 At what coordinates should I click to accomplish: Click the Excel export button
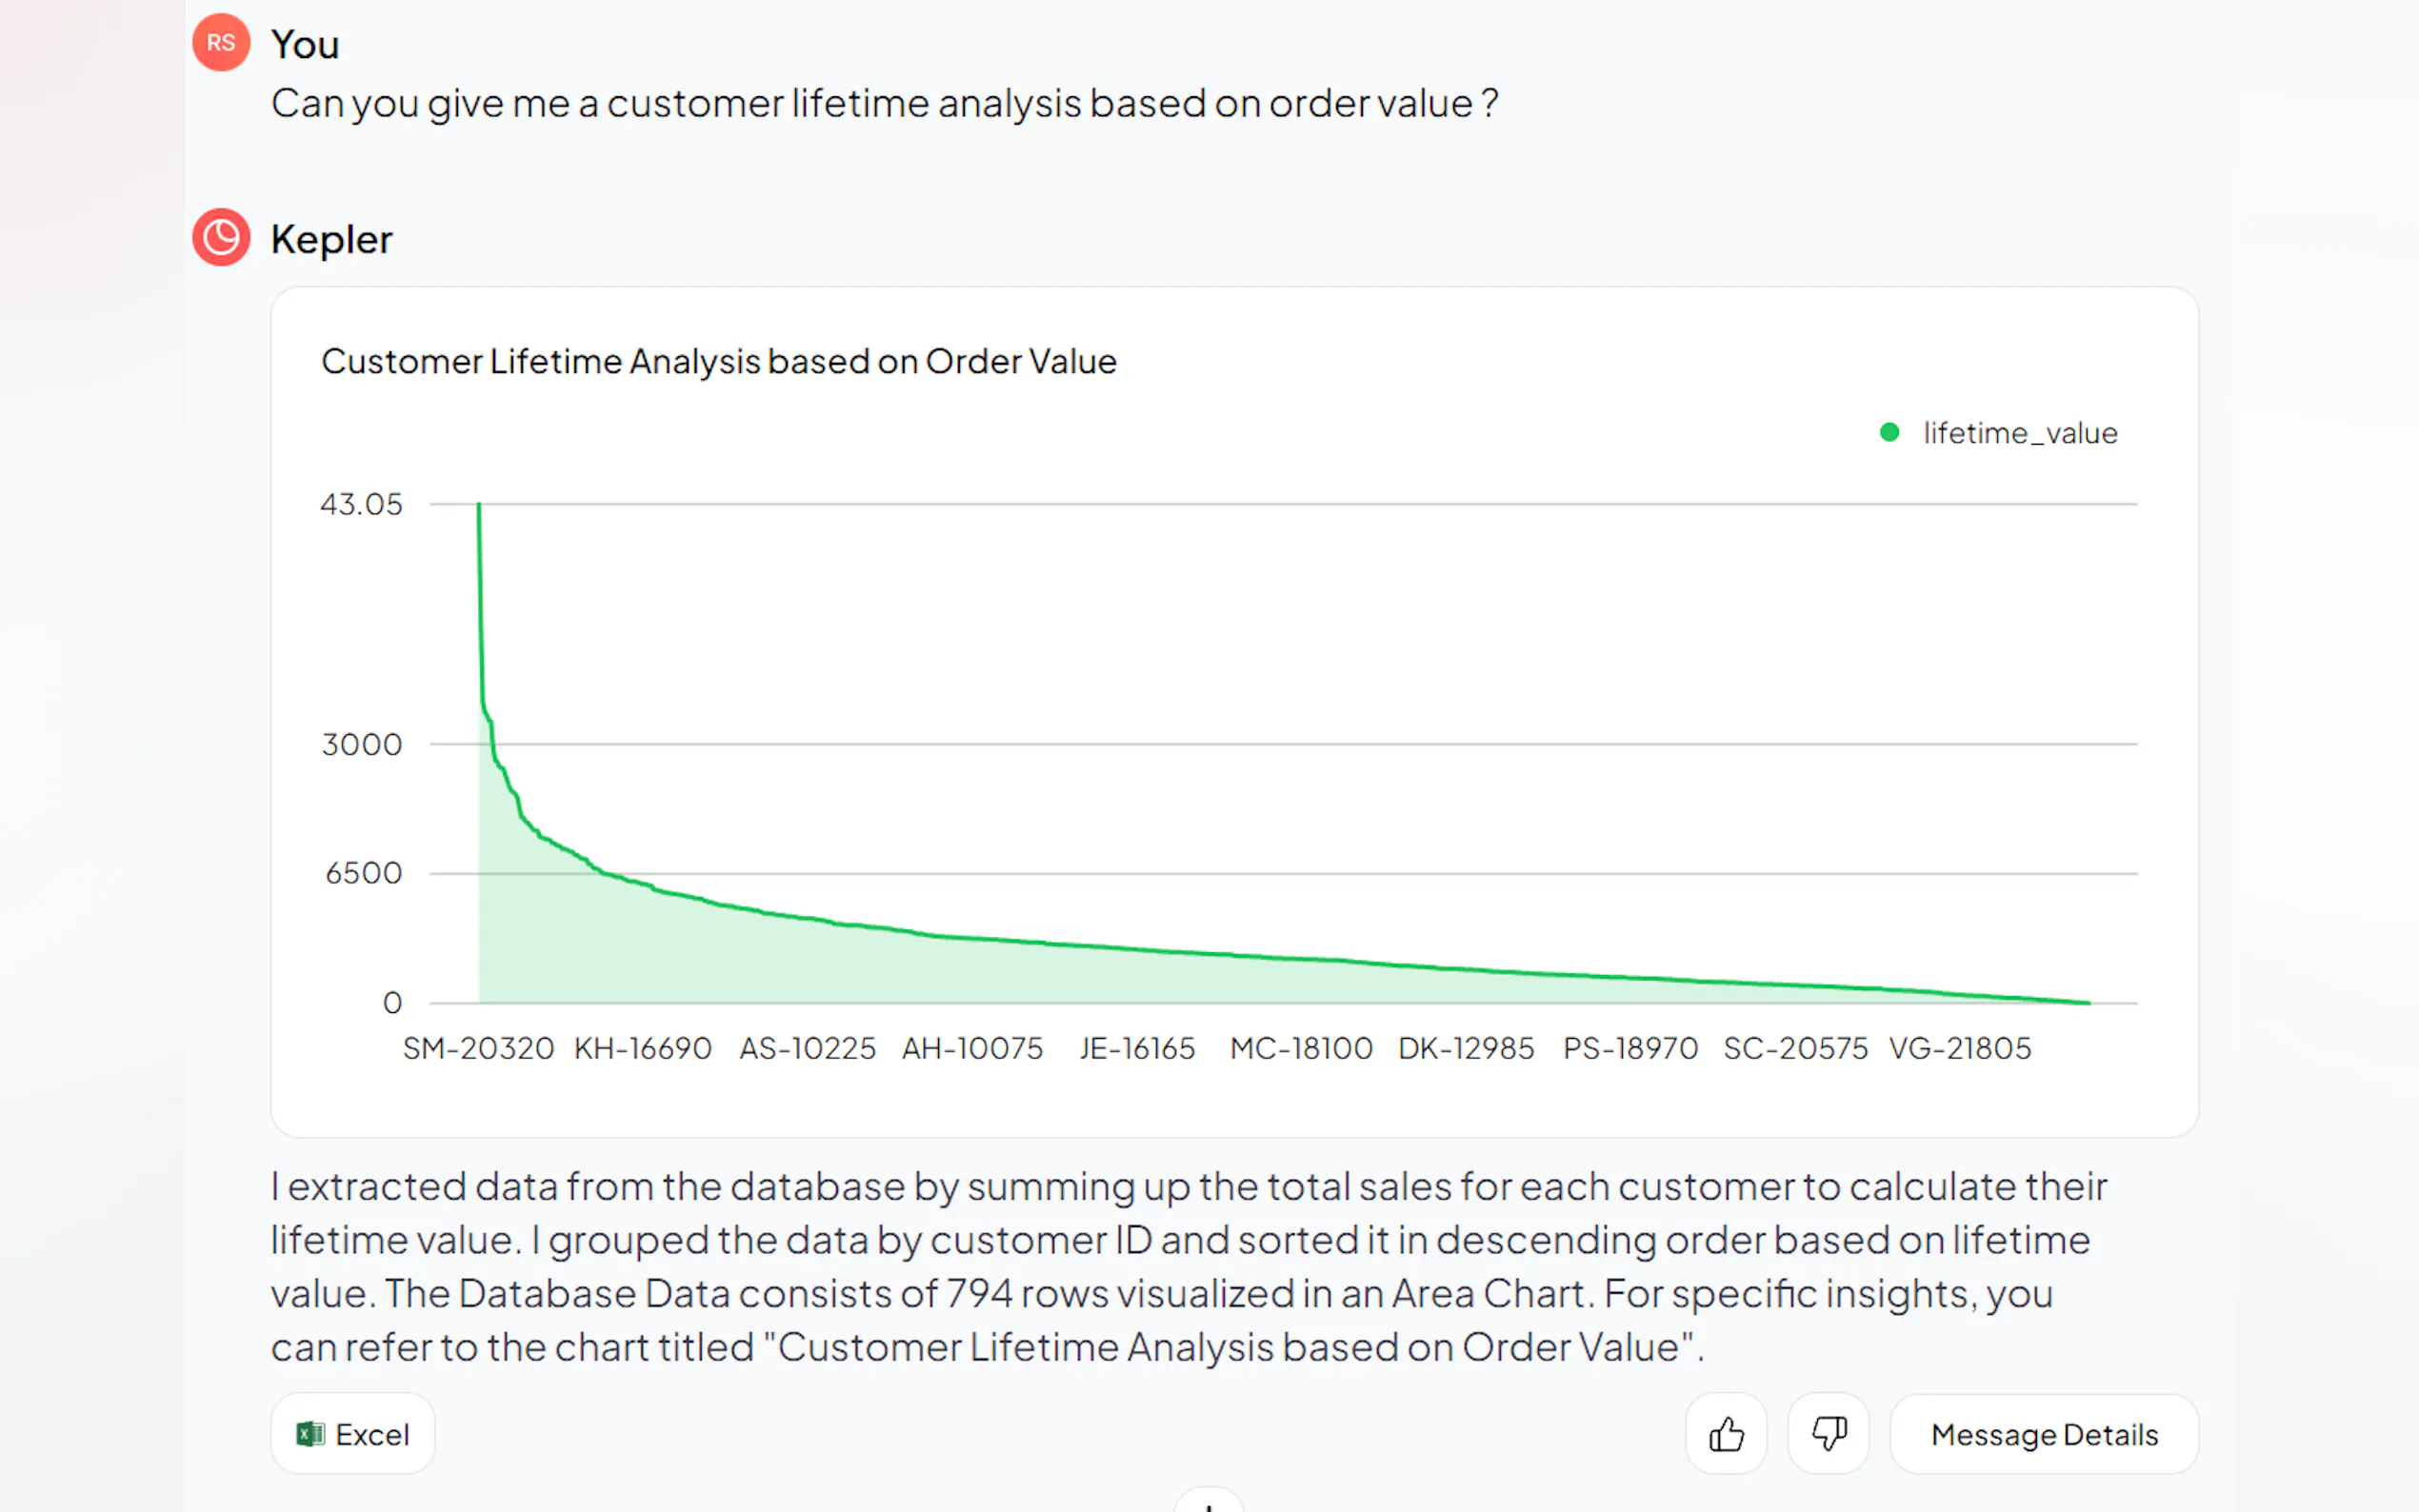click(353, 1434)
